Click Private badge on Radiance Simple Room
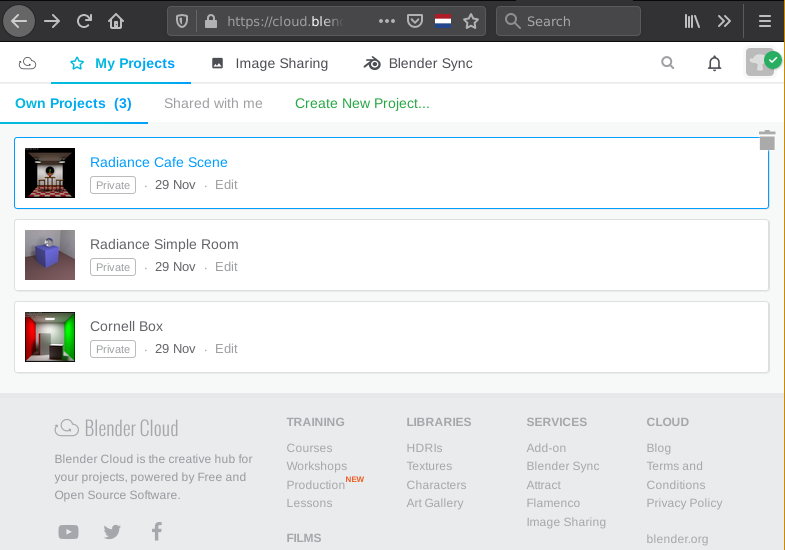 pos(113,267)
